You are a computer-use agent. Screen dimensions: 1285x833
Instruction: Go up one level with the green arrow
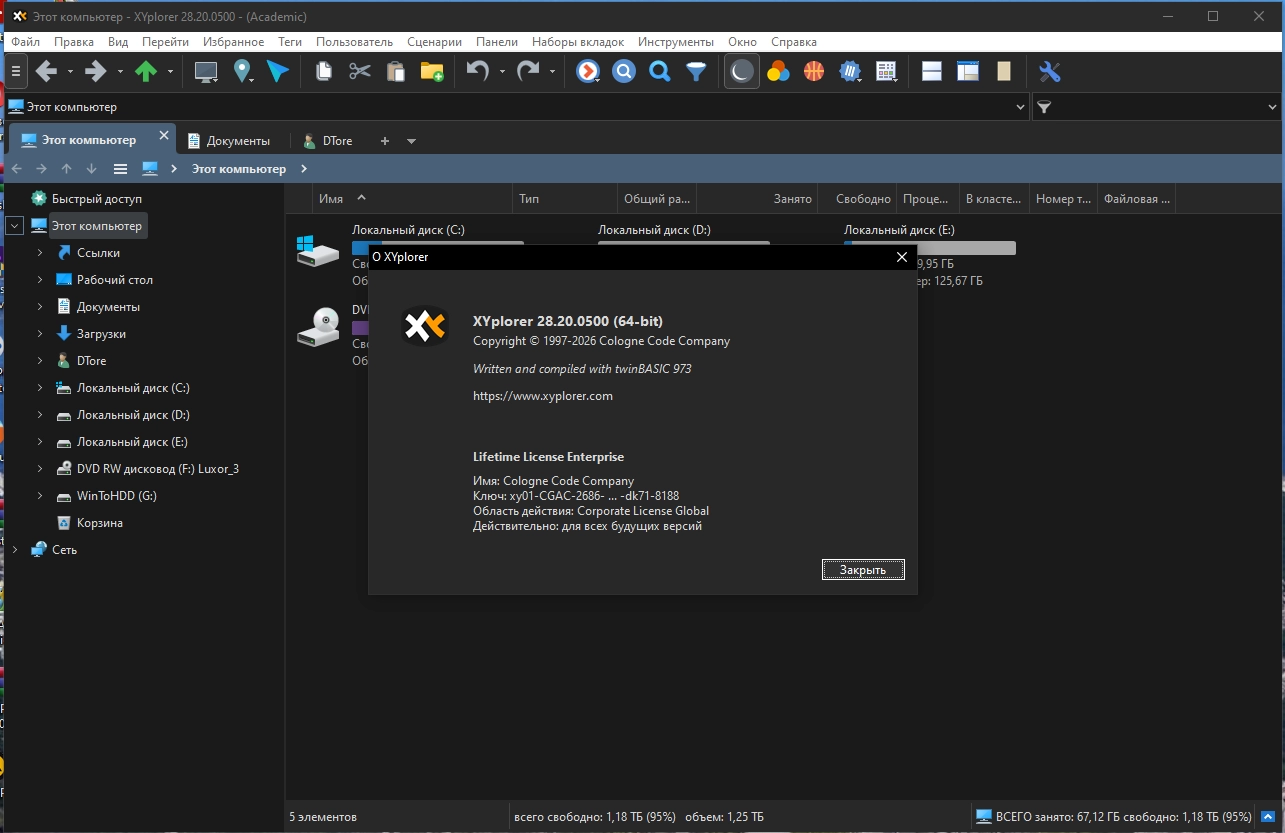click(146, 72)
